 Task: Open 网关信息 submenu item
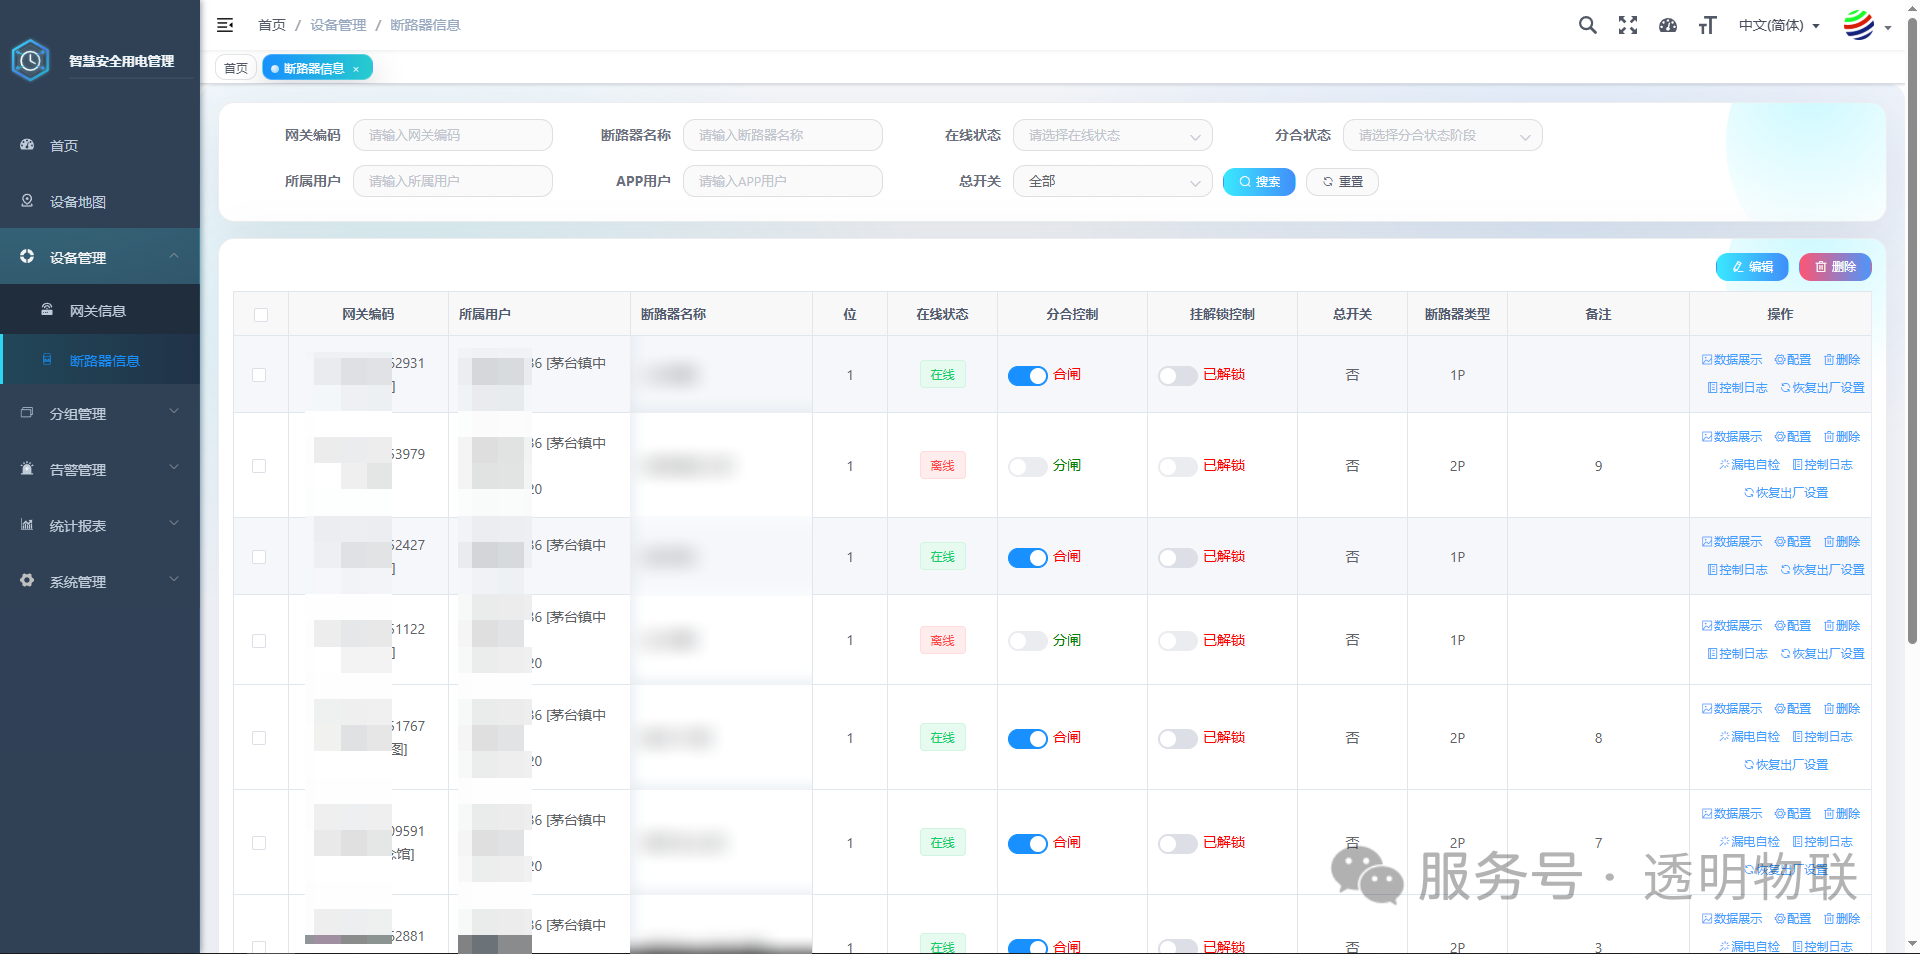click(x=100, y=310)
